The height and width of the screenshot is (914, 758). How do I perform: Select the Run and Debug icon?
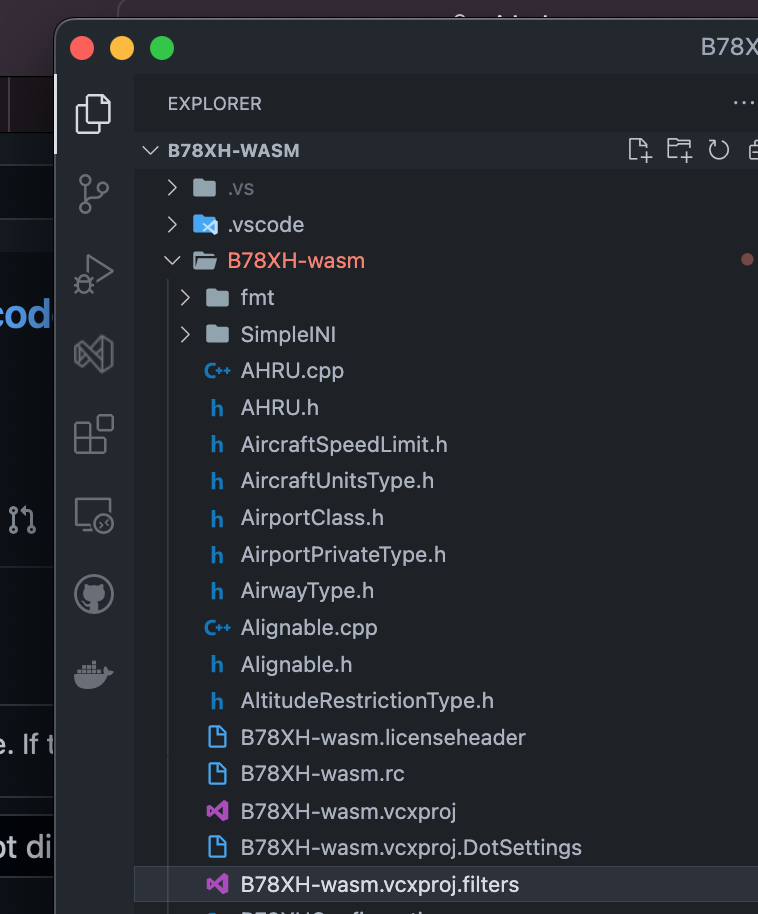point(93,273)
